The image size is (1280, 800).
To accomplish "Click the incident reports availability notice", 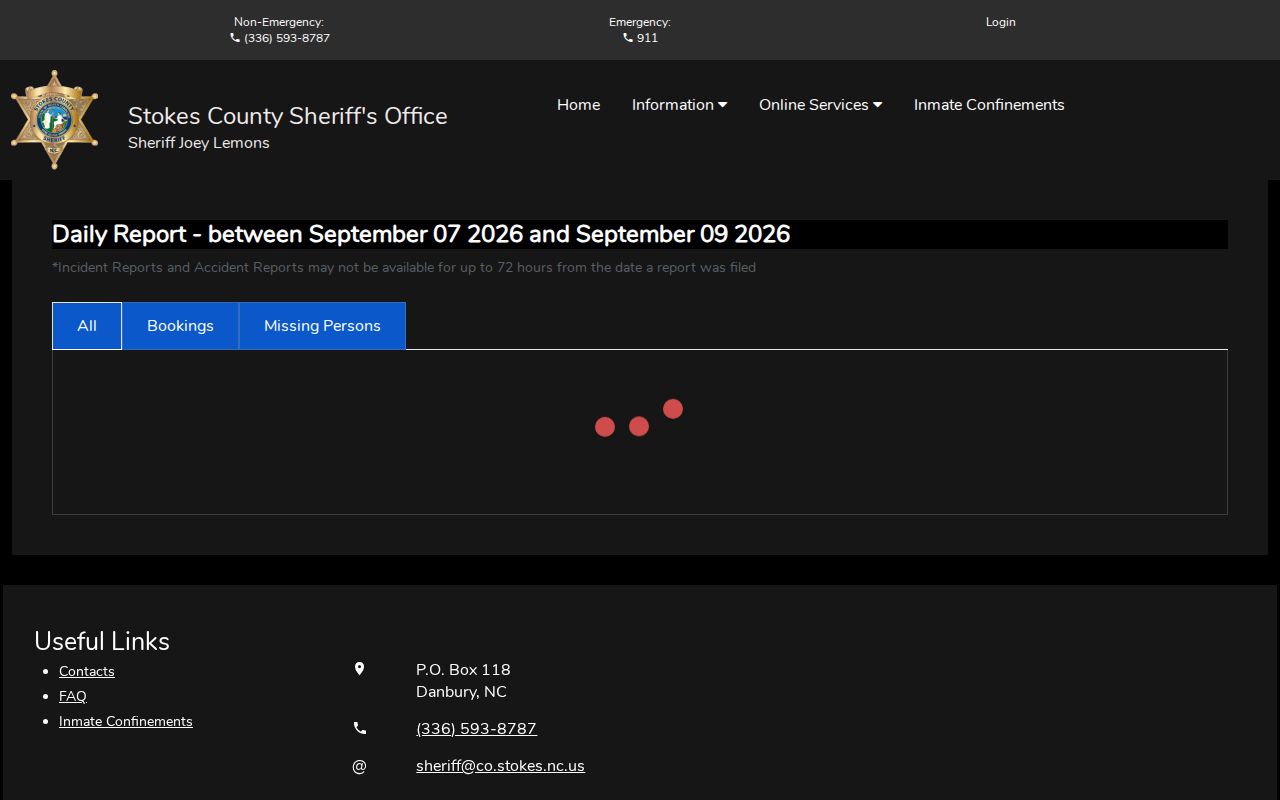I will pos(404,267).
